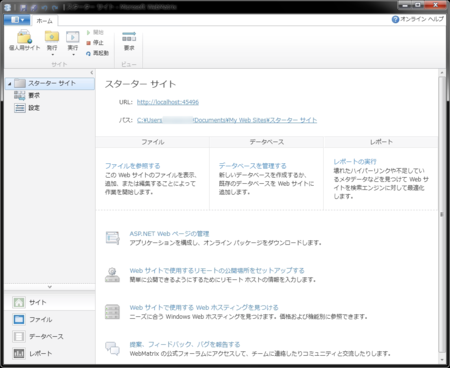Click the レポート column header
Viewport: 450px width, 368px height.
(381, 142)
